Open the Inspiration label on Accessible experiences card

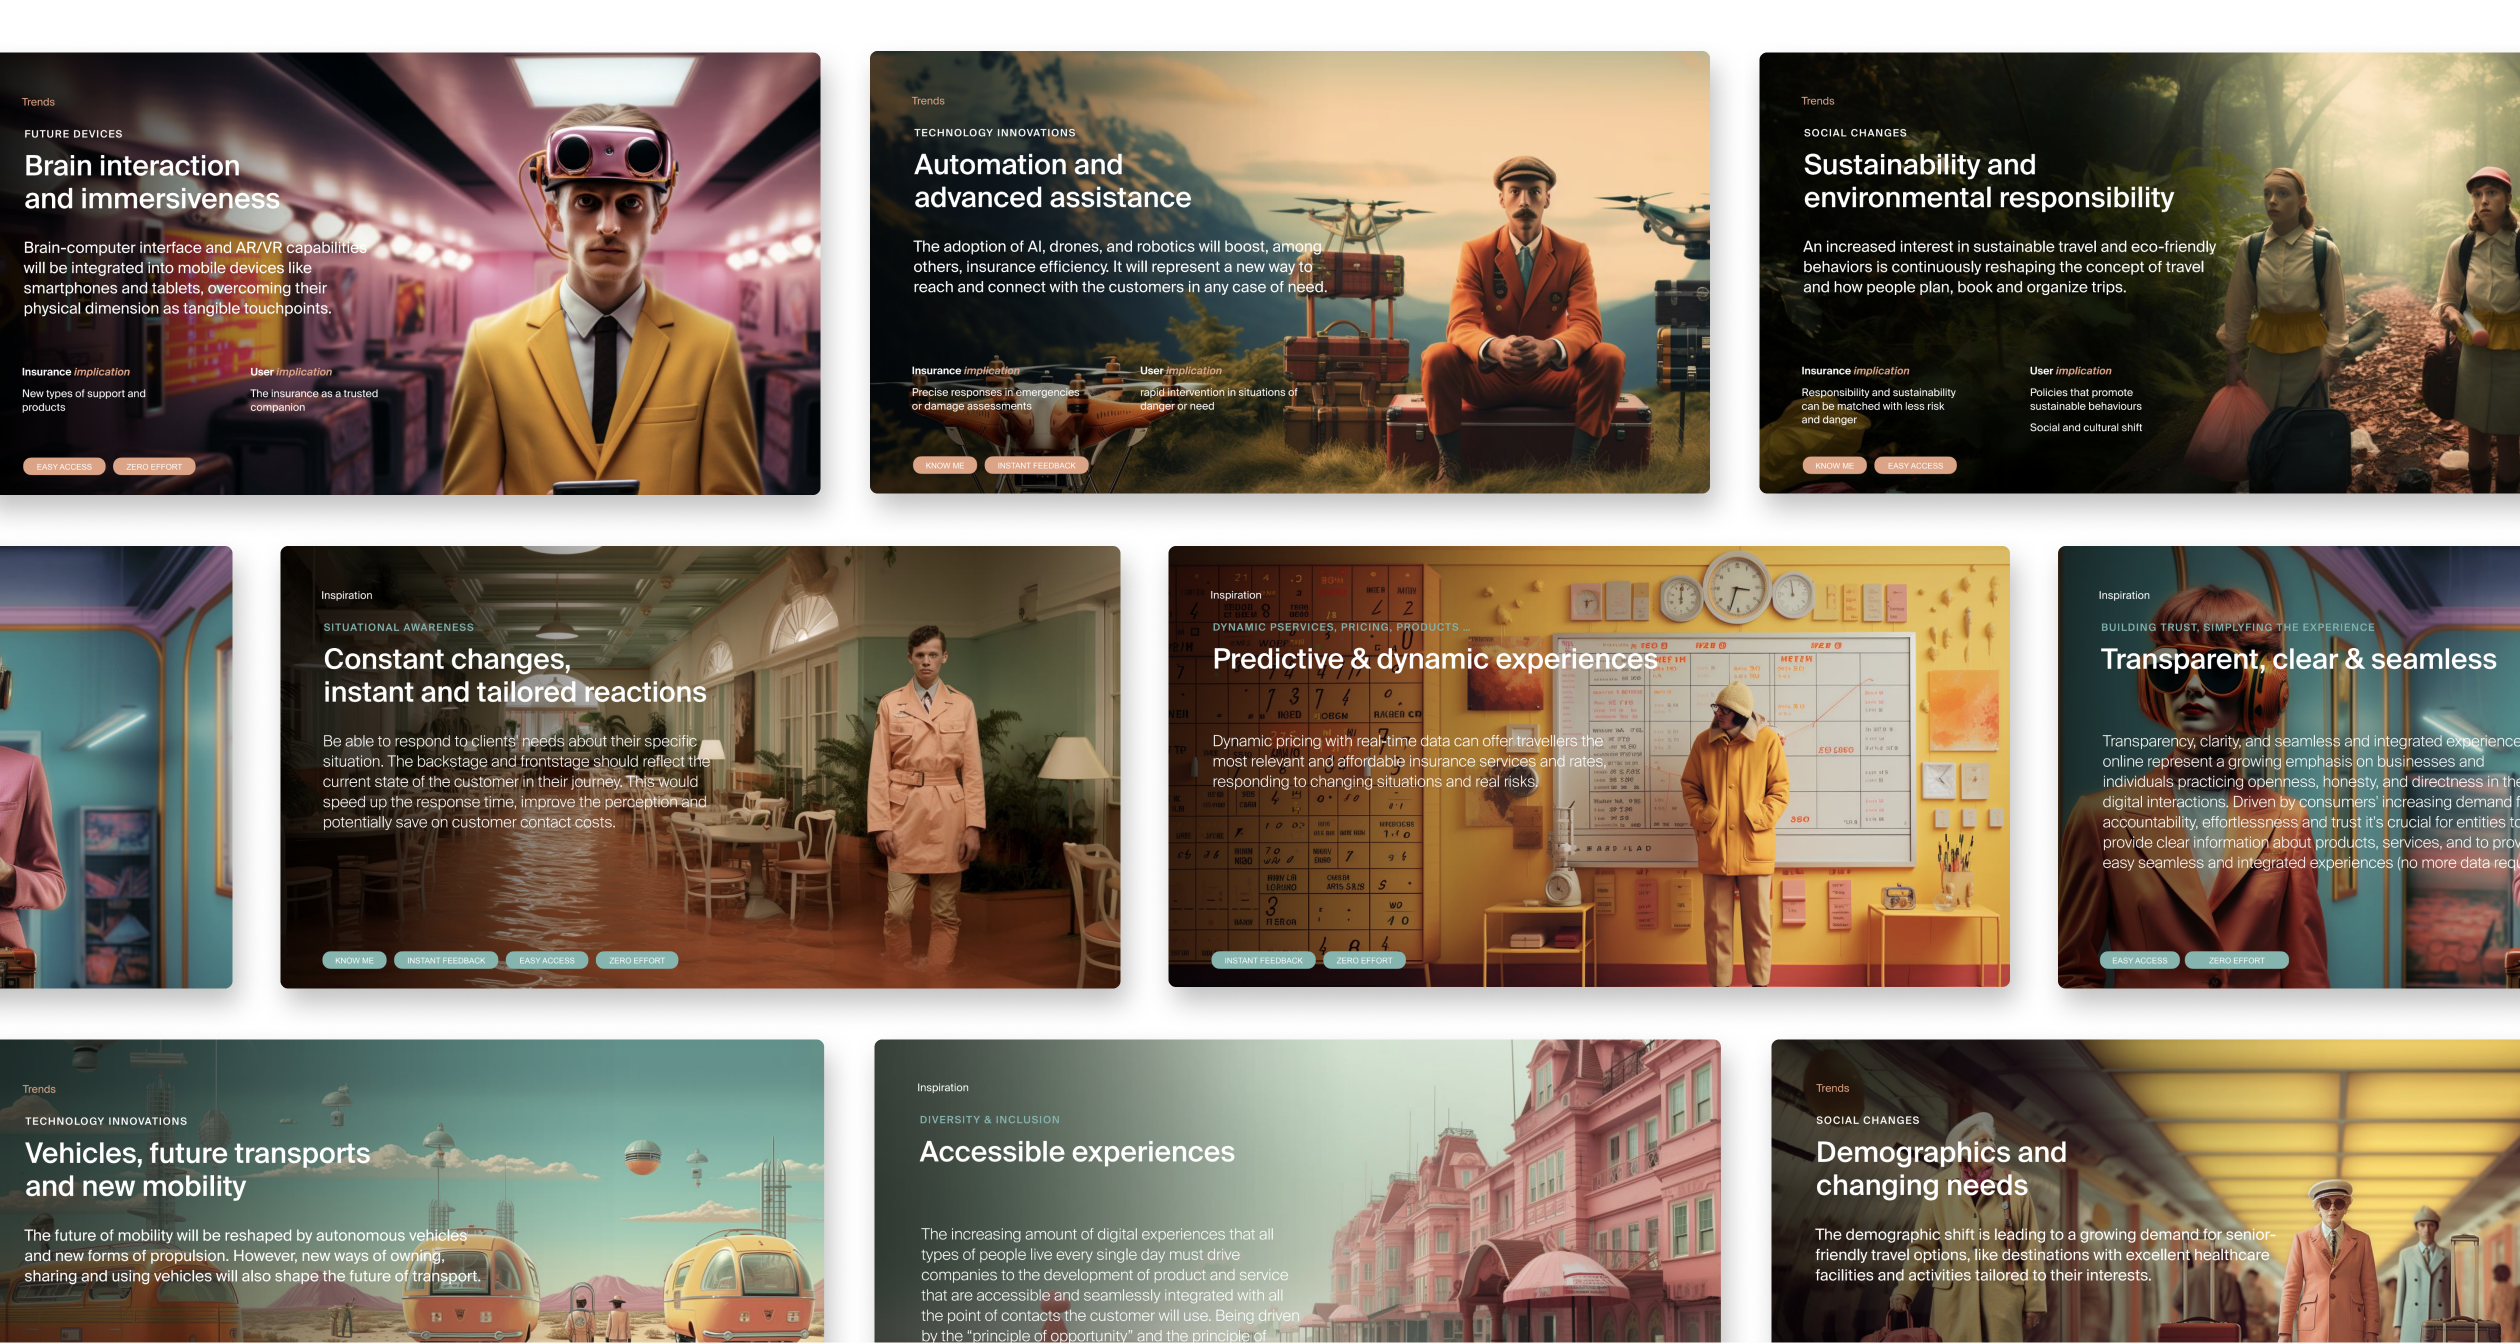pyautogui.click(x=941, y=1087)
